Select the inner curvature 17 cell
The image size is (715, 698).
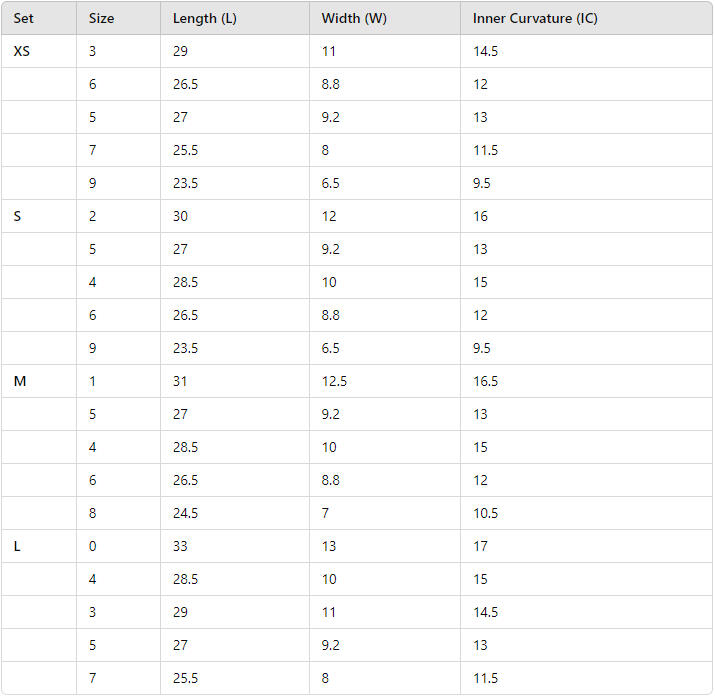481,546
